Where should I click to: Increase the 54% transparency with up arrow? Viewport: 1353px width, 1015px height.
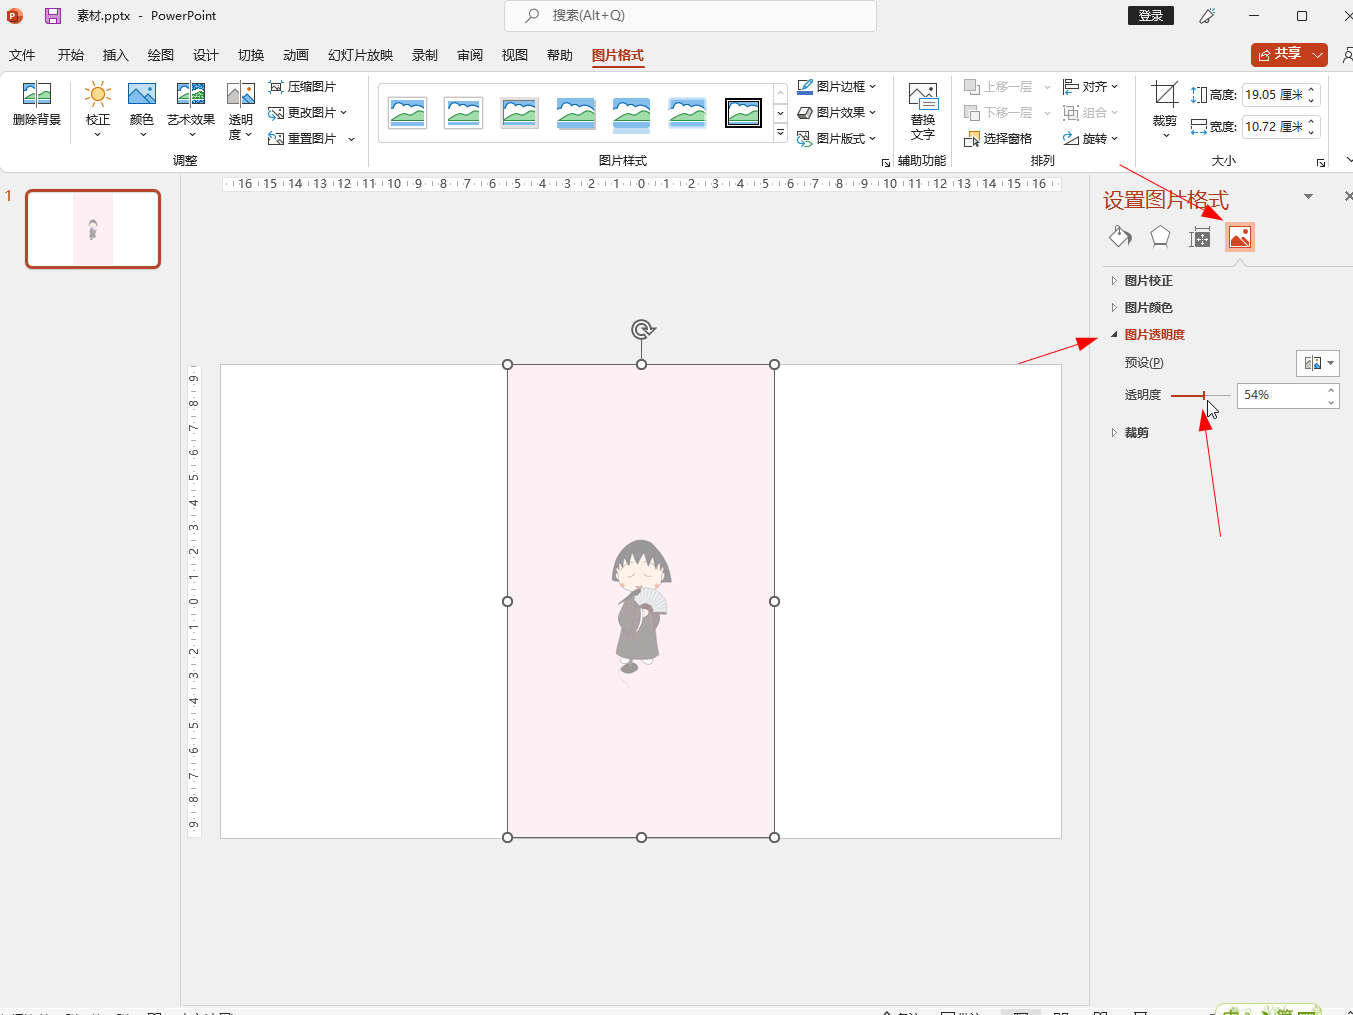click(x=1331, y=390)
